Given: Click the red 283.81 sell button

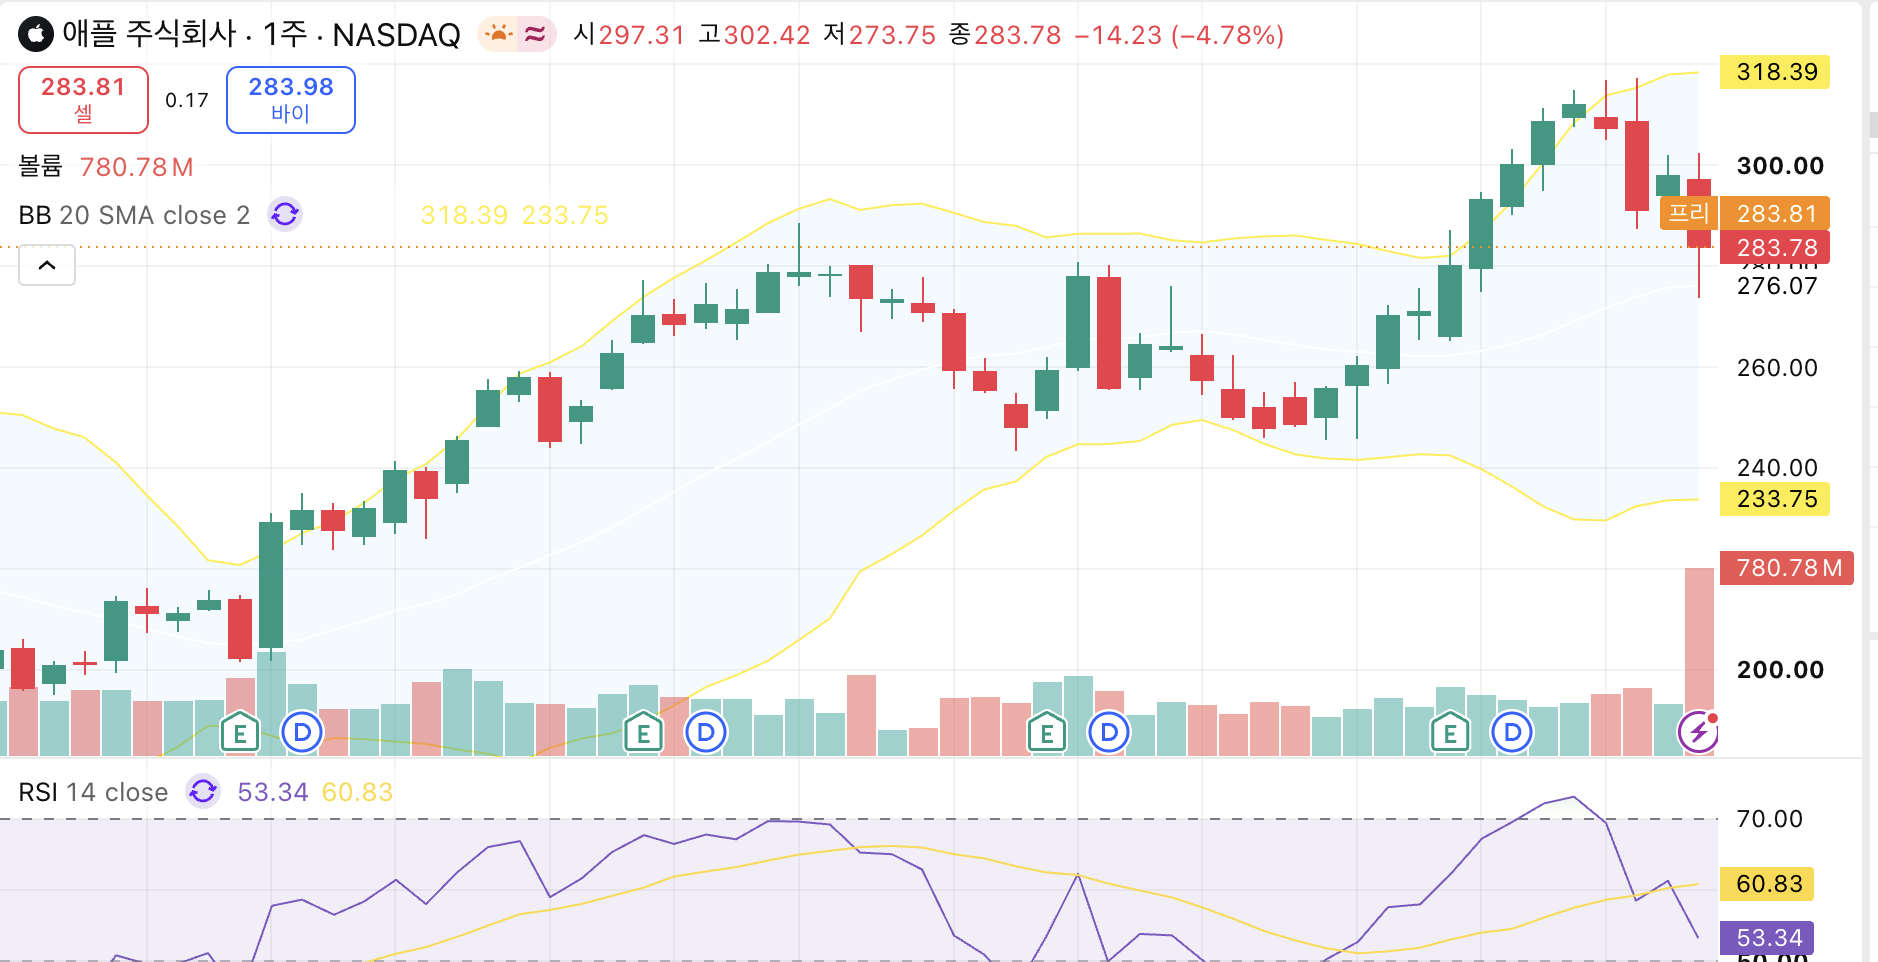Looking at the screenshot, I should click(83, 100).
